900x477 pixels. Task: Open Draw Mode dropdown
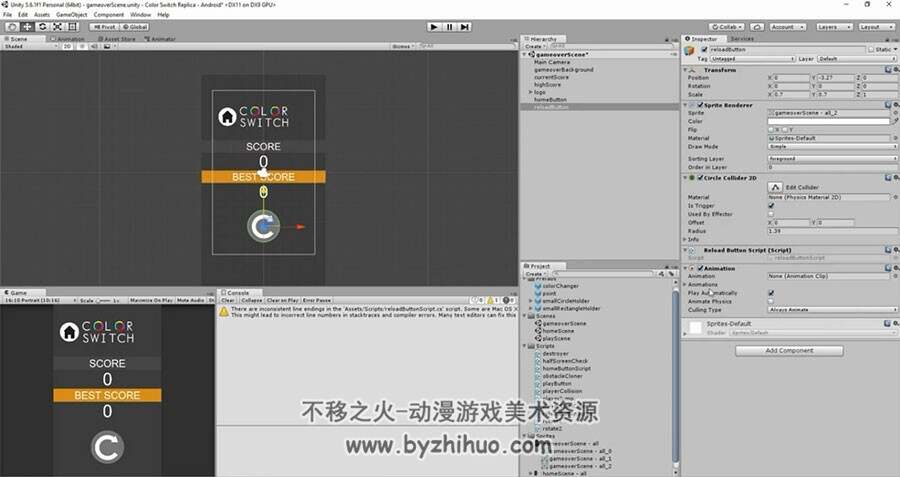coord(833,147)
